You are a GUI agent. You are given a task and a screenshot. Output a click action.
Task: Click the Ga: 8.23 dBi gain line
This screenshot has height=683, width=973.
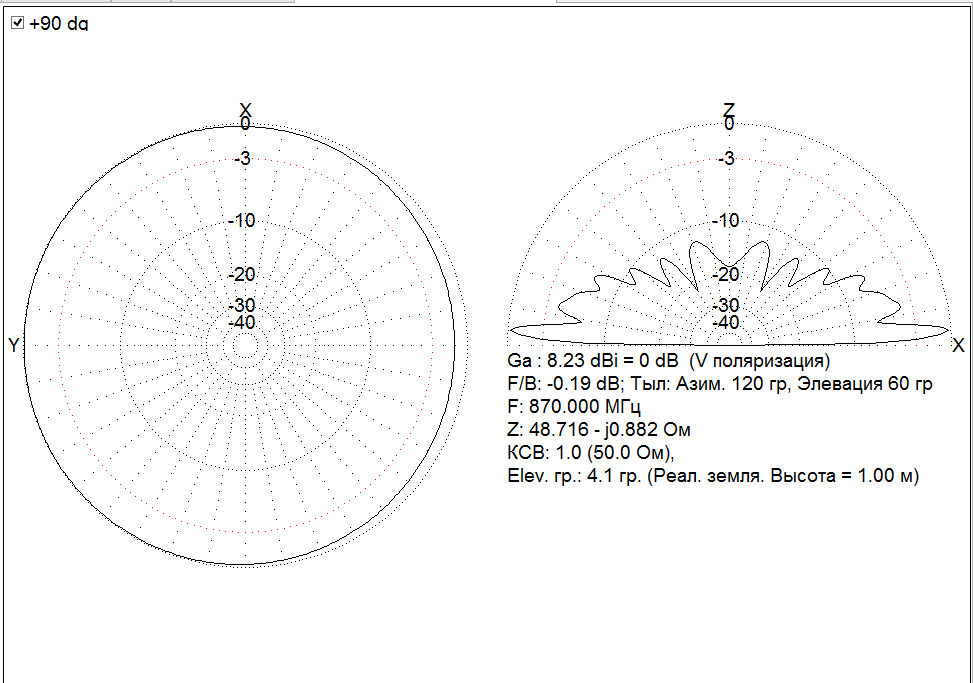point(668,361)
